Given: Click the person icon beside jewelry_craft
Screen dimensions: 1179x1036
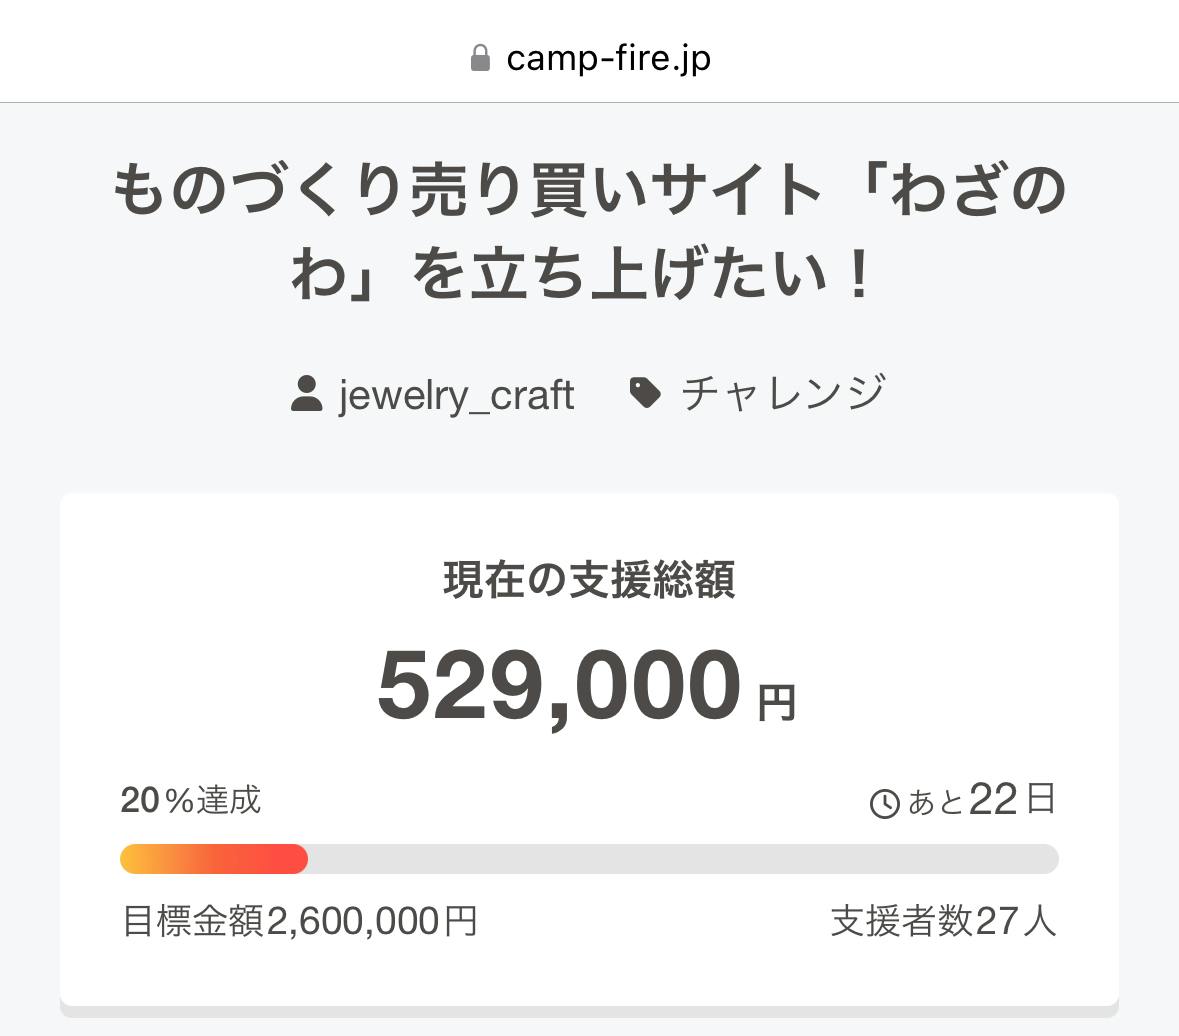Looking at the screenshot, I should [306, 393].
